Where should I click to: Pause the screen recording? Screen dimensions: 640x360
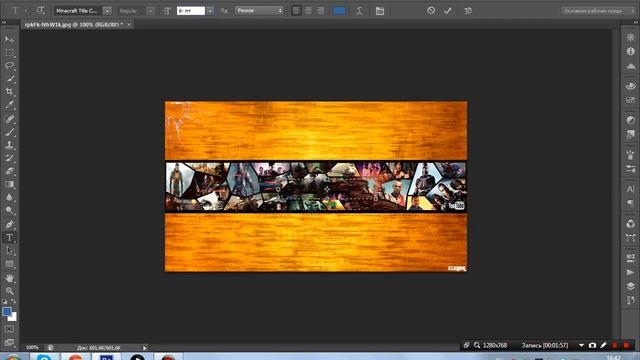tap(615, 345)
